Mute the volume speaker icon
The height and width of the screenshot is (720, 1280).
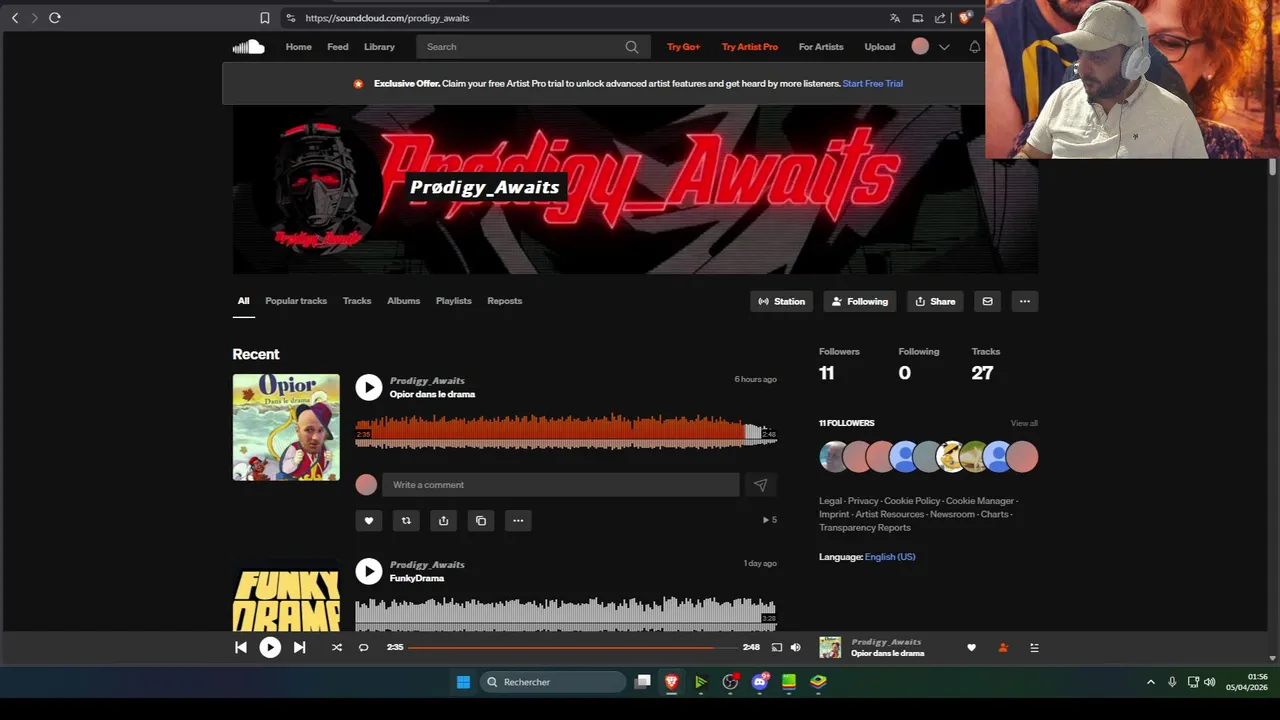tap(796, 647)
